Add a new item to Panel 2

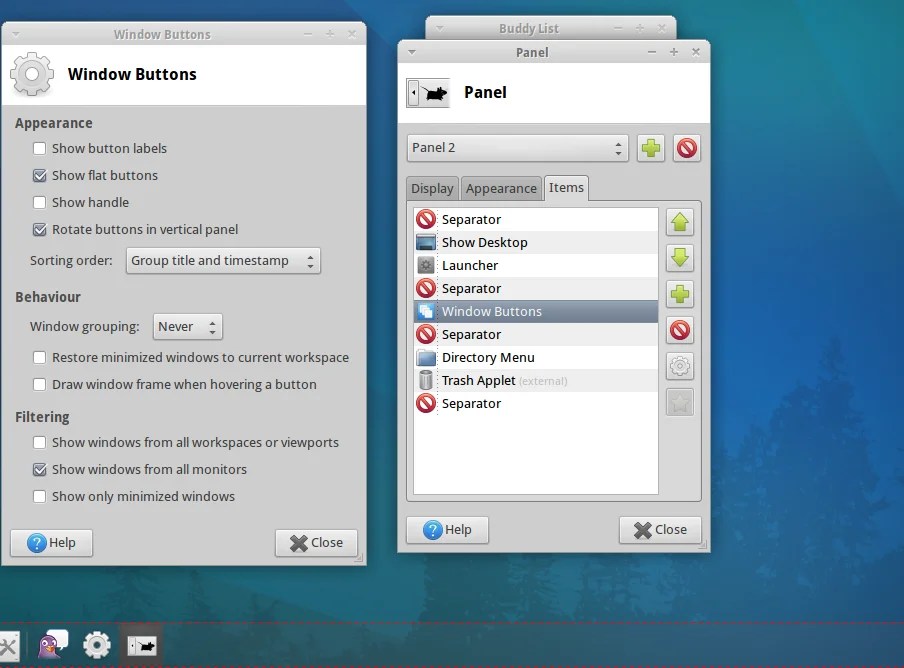(680, 294)
